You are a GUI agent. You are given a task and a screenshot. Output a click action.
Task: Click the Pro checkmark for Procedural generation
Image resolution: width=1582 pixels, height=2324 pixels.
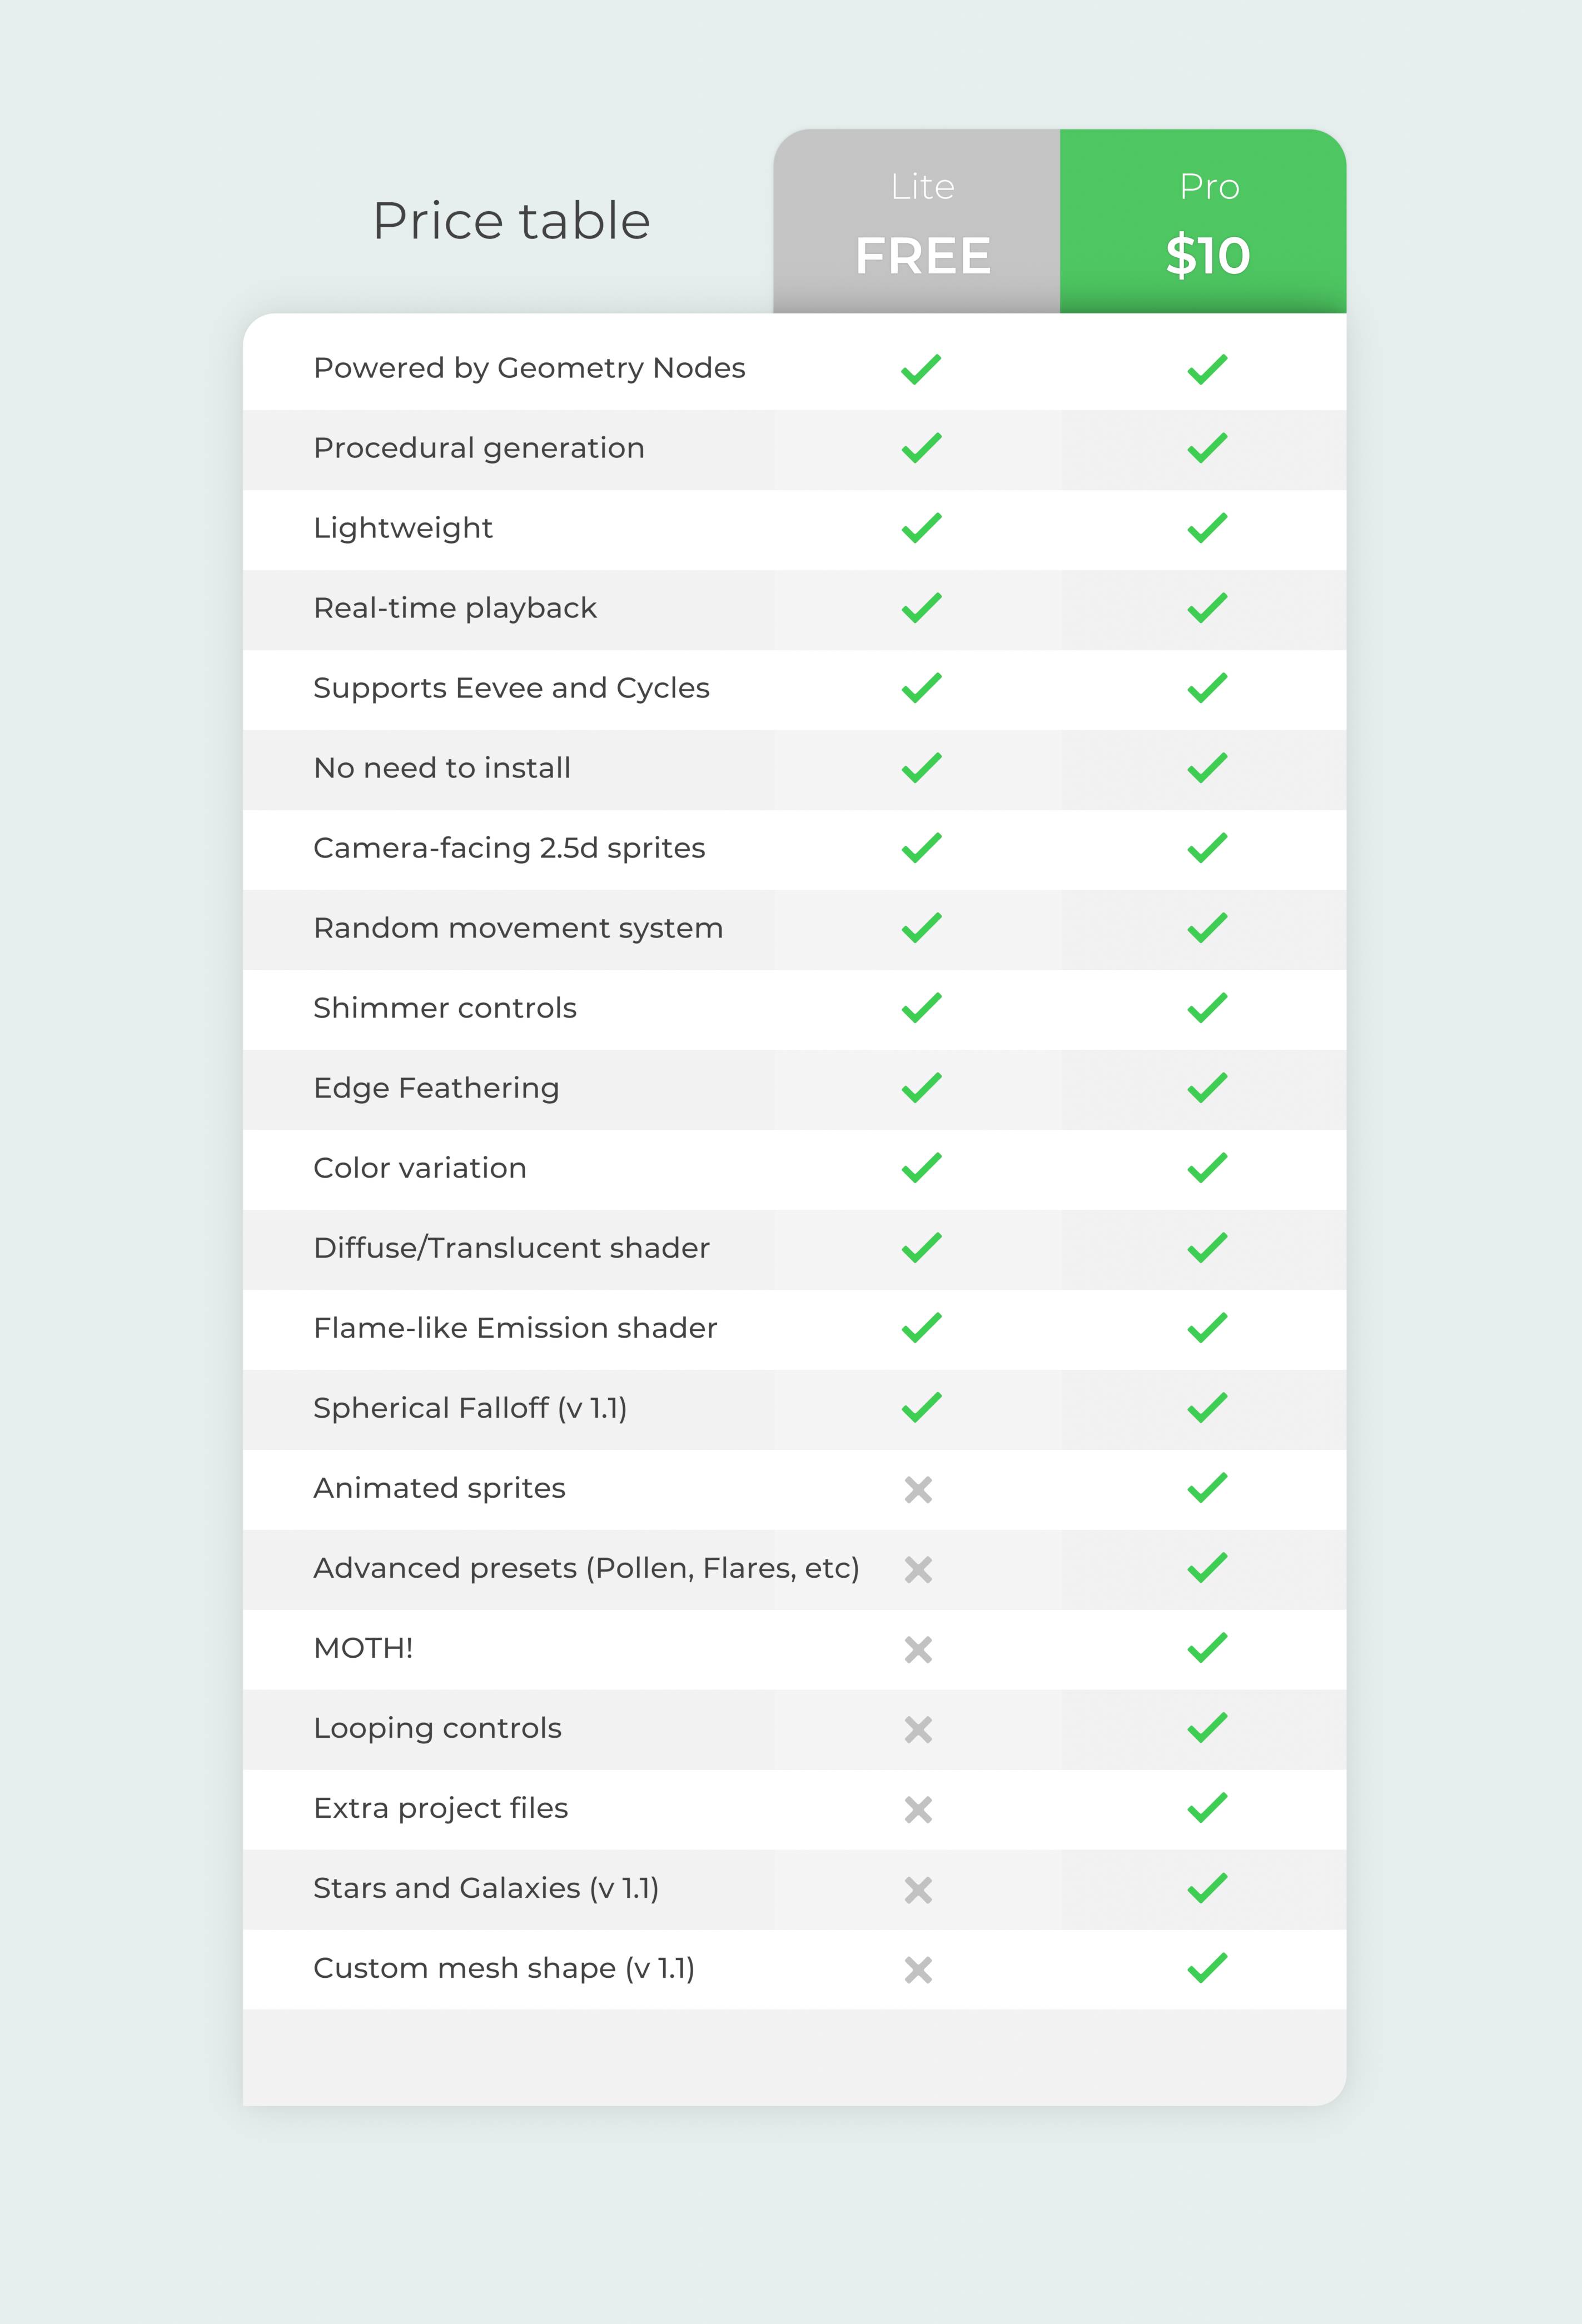[1207, 448]
